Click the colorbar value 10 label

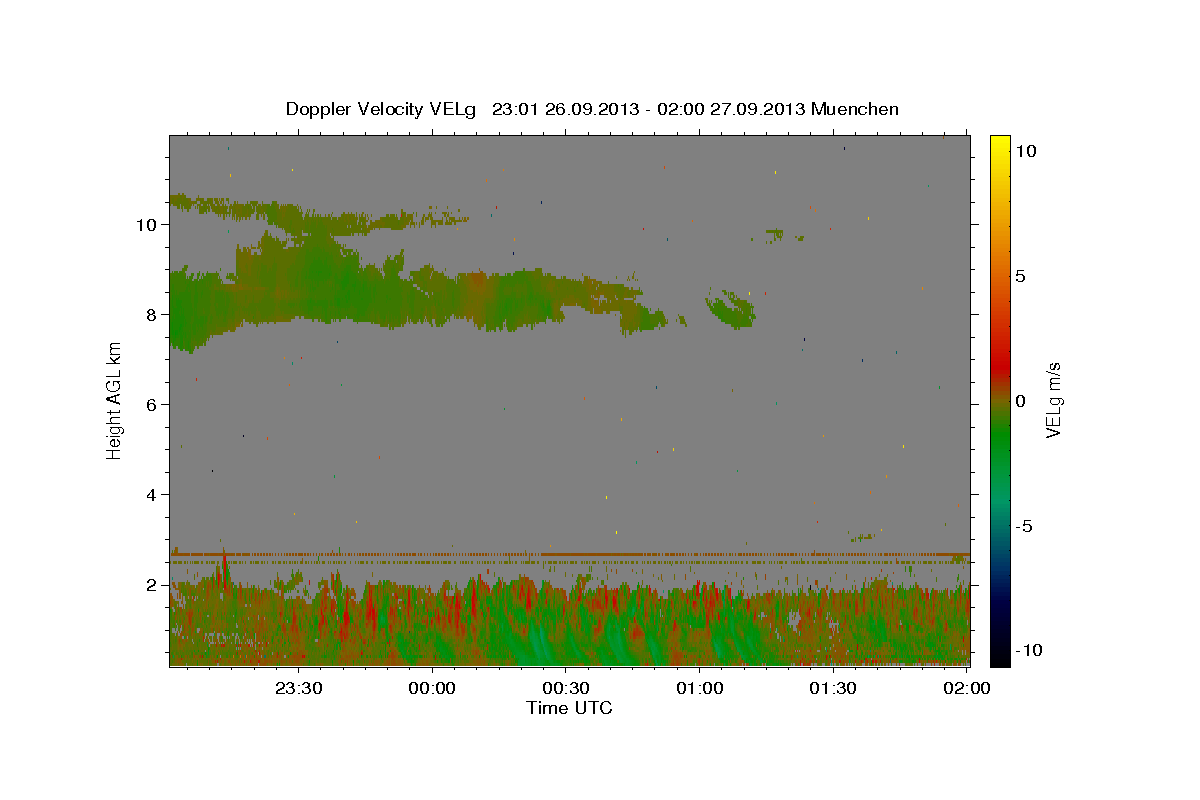[1025, 151]
